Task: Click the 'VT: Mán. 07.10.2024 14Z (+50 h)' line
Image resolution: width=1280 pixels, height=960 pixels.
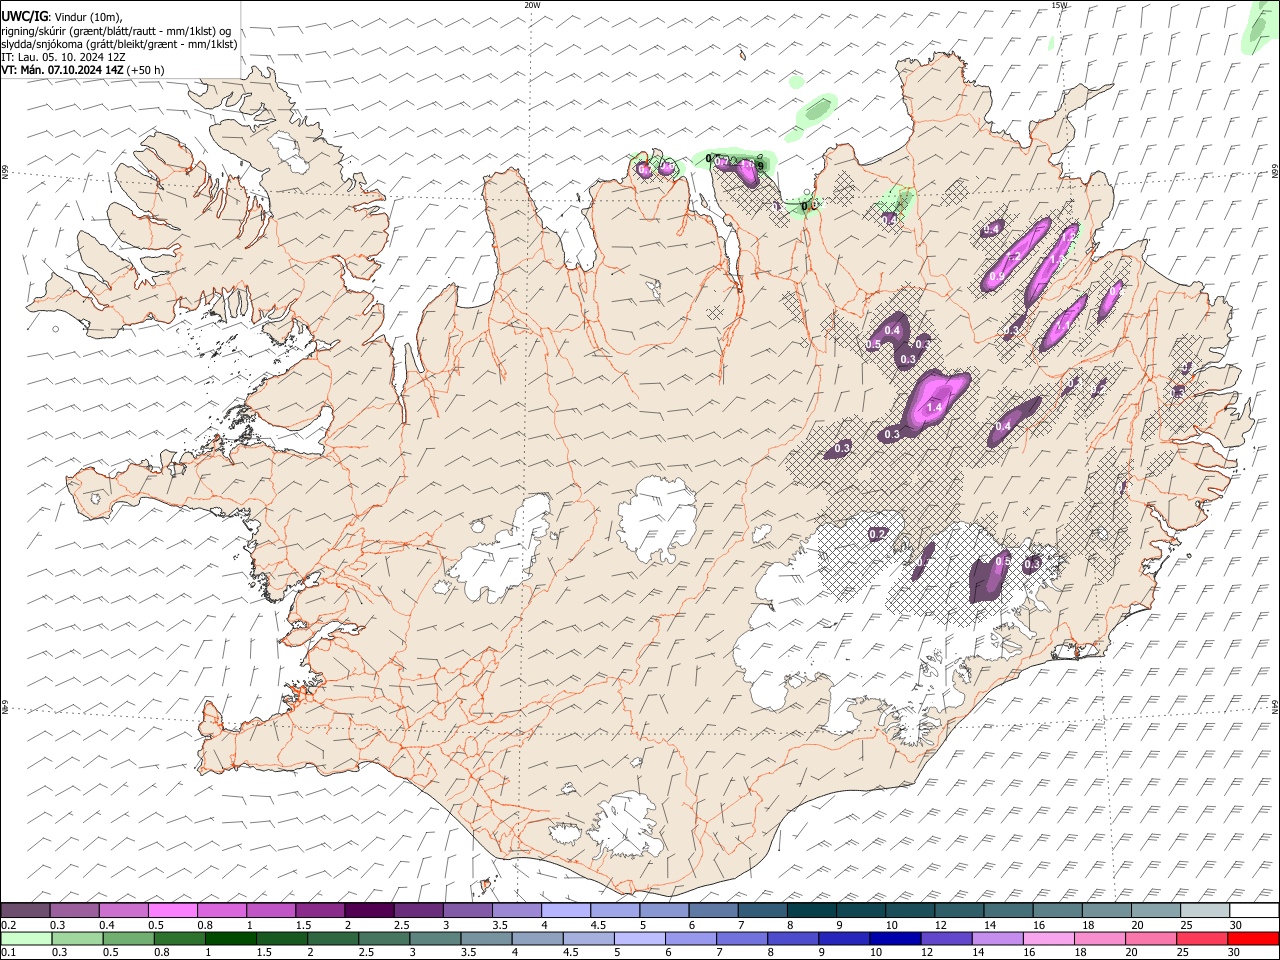Action: [83, 70]
